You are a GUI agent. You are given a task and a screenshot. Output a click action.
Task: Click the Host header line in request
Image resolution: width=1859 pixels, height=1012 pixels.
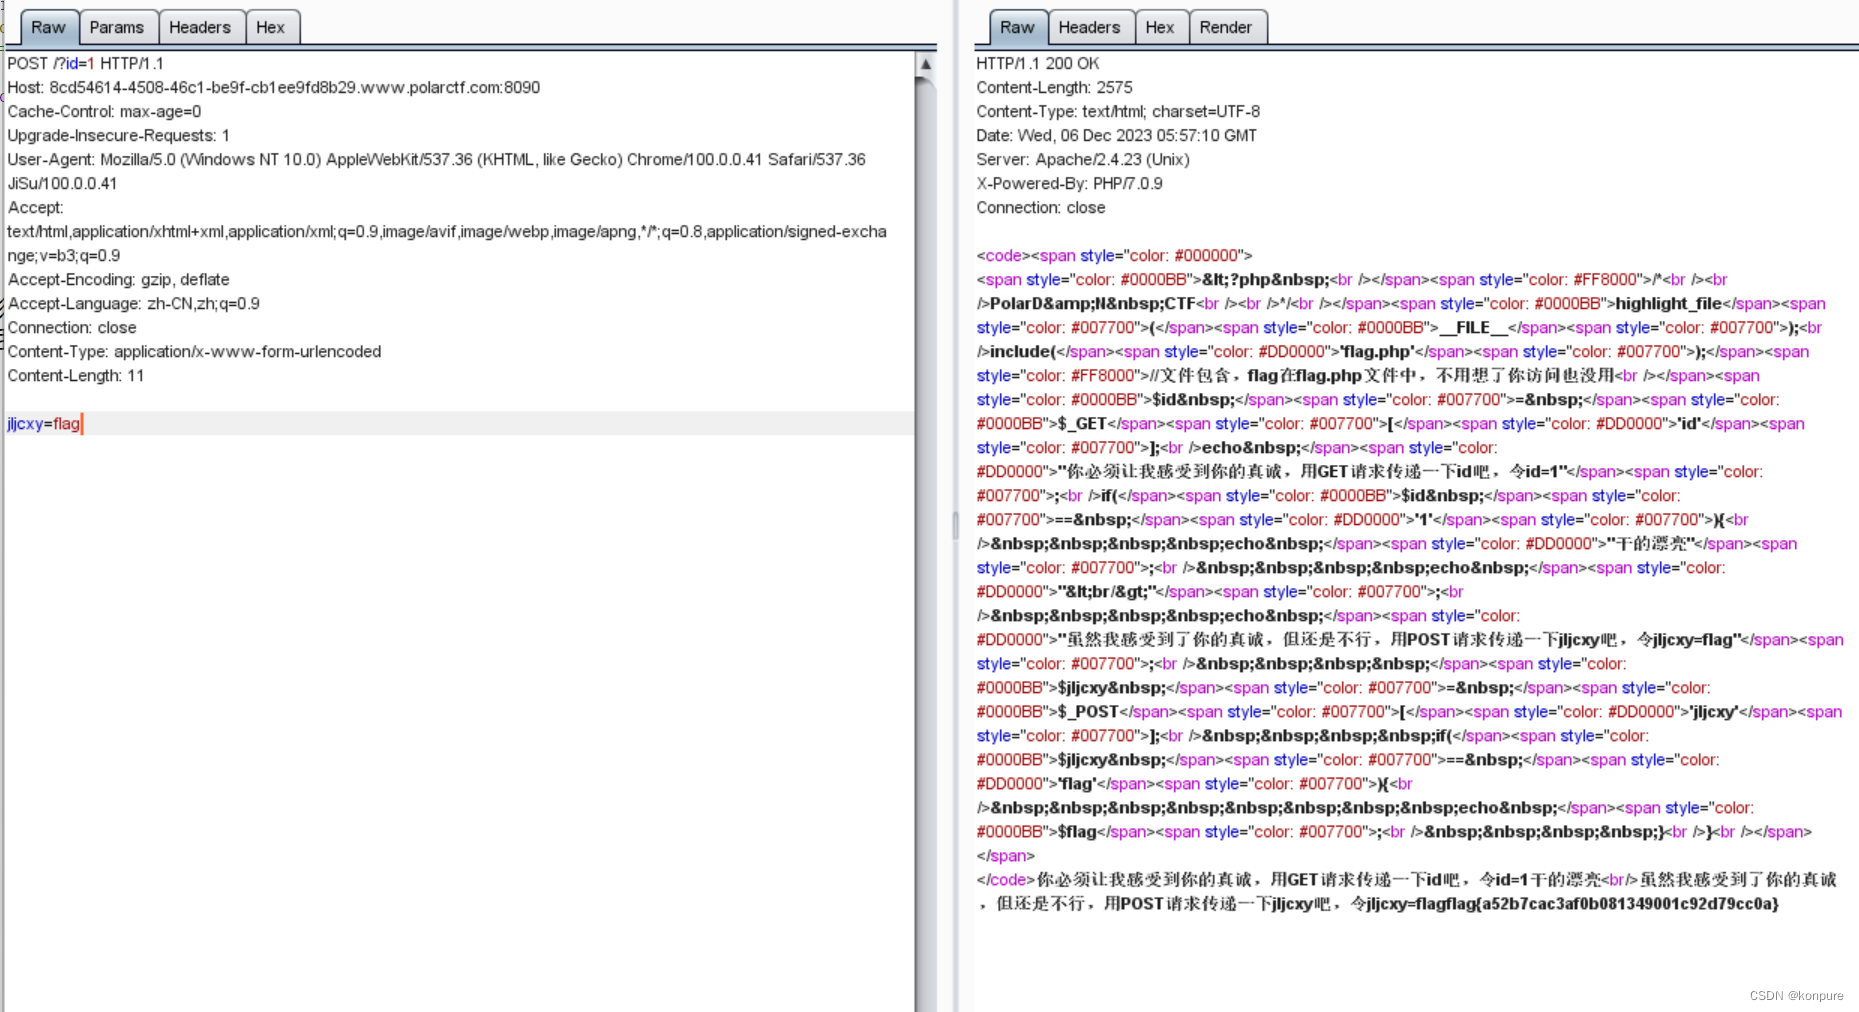pyautogui.click(x=274, y=87)
